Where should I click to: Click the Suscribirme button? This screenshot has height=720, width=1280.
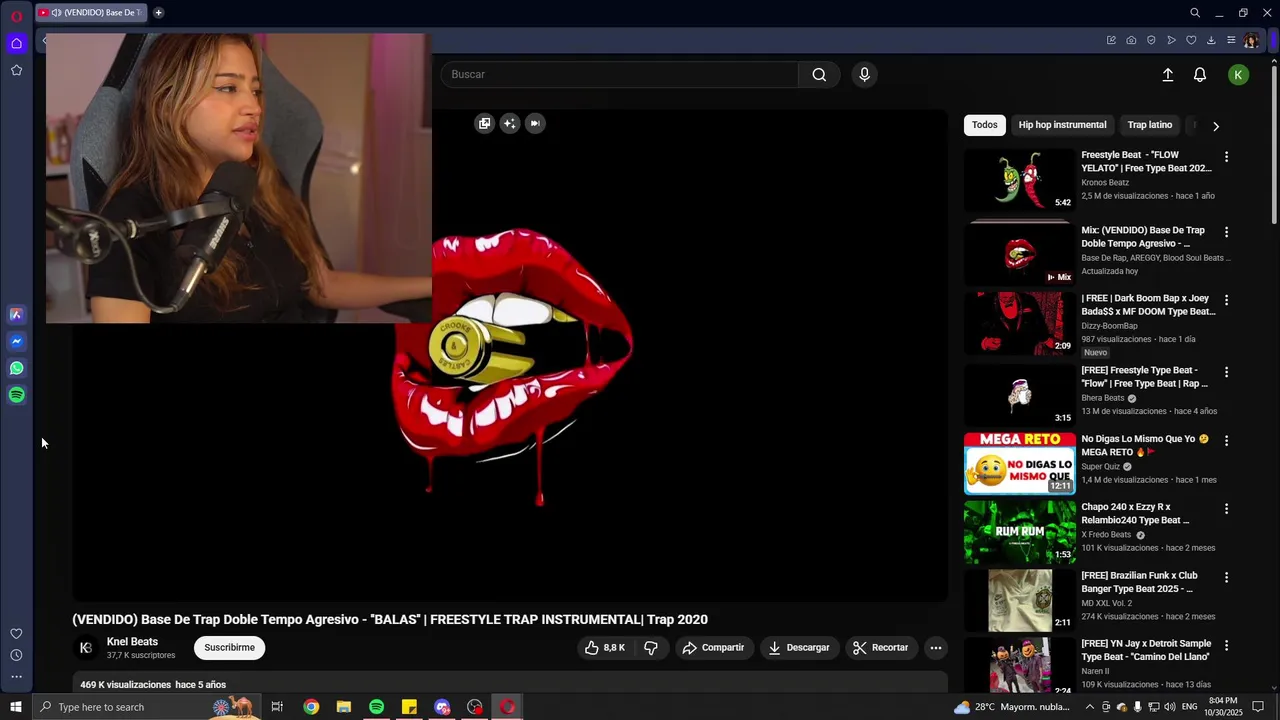click(x=229, y=648)
